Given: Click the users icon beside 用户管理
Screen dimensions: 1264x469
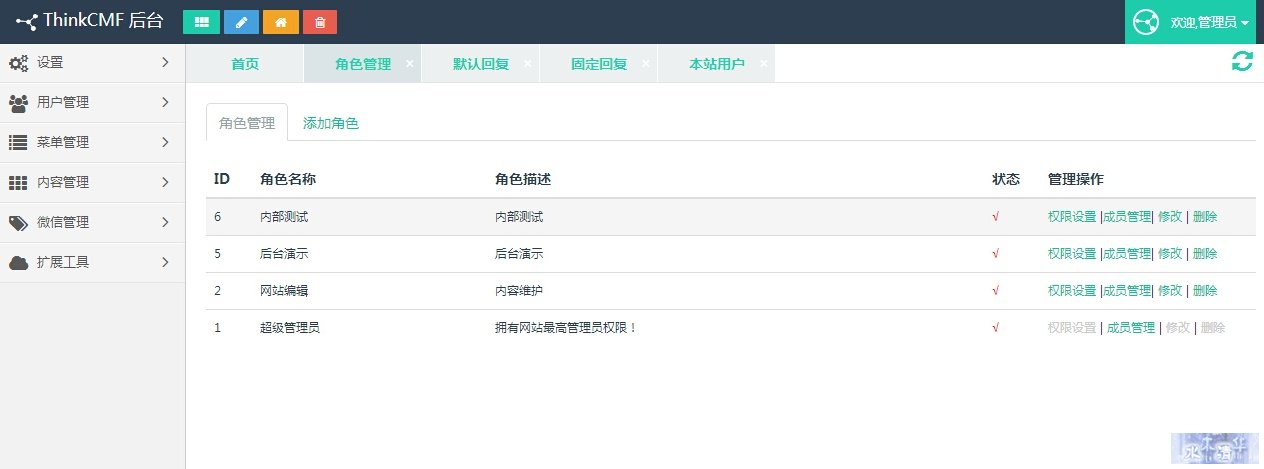Looking at the screenshot, I should (x=18, y=103).
